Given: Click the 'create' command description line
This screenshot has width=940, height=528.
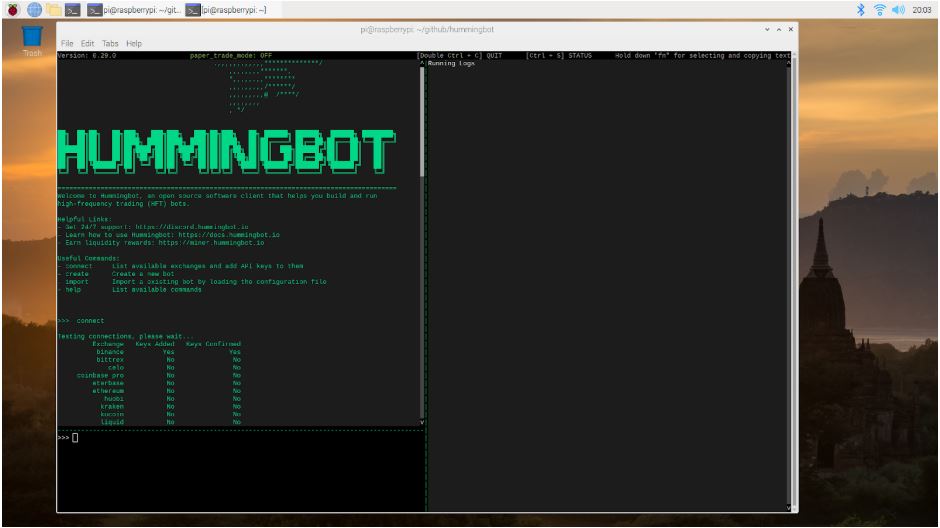Looking at the screenshot, I should click(116, 274).
